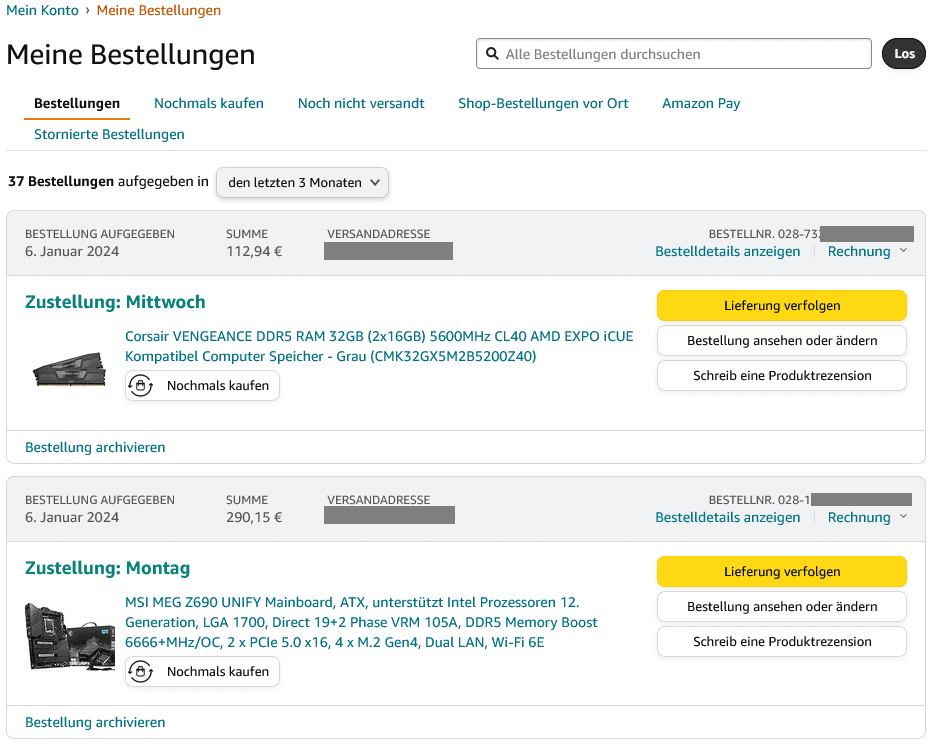Screen dimensions: 933x745
Task: Switch to Amazon Pay tab
Action: pos(701,104)
